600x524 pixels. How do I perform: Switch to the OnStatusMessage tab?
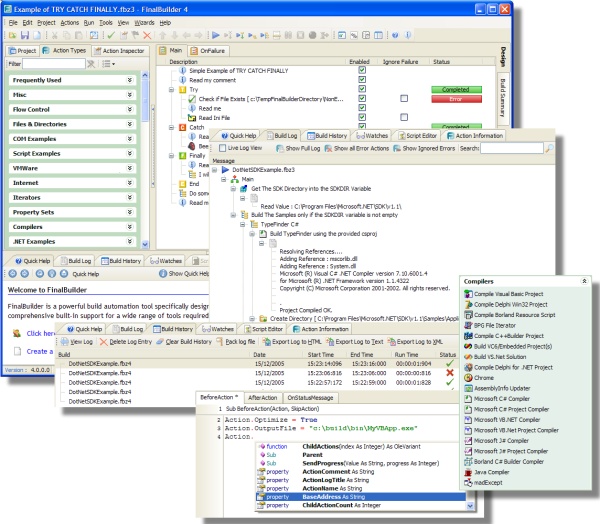[310, 398]
